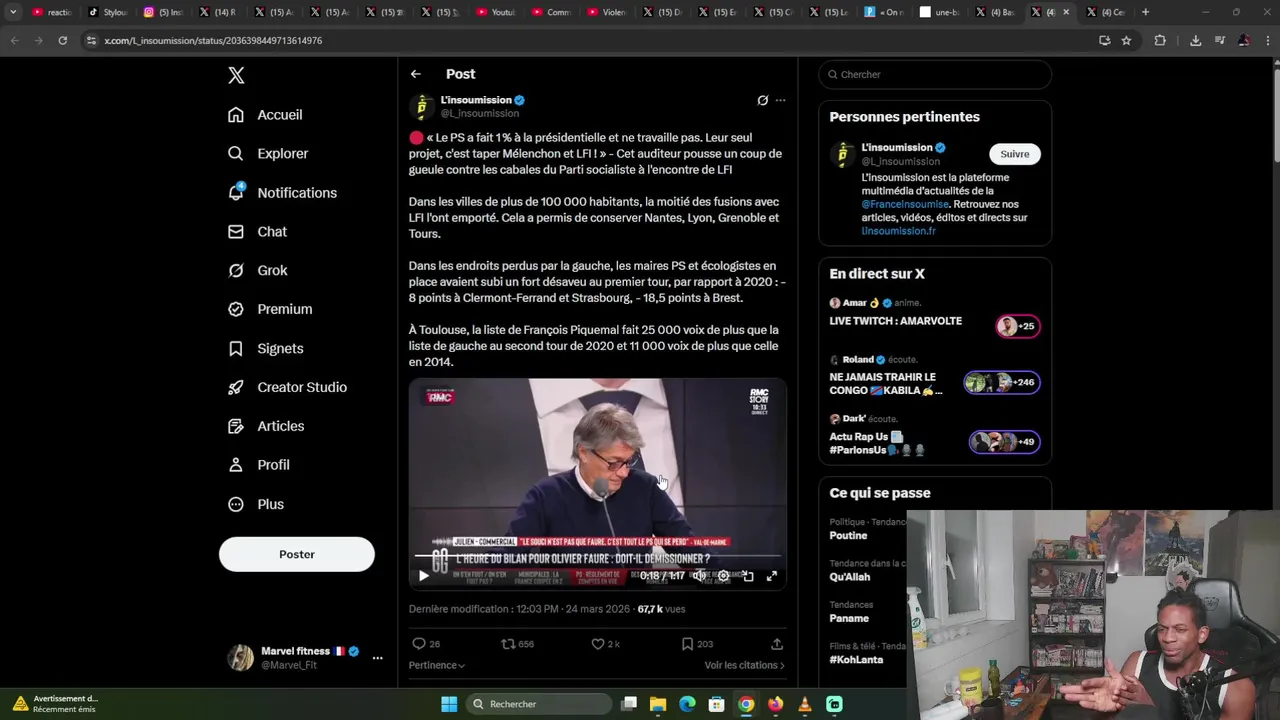The image size is (1280, 720).
Task: Open VLC media player from the taskbar
Action: click(x=805, y=704)
